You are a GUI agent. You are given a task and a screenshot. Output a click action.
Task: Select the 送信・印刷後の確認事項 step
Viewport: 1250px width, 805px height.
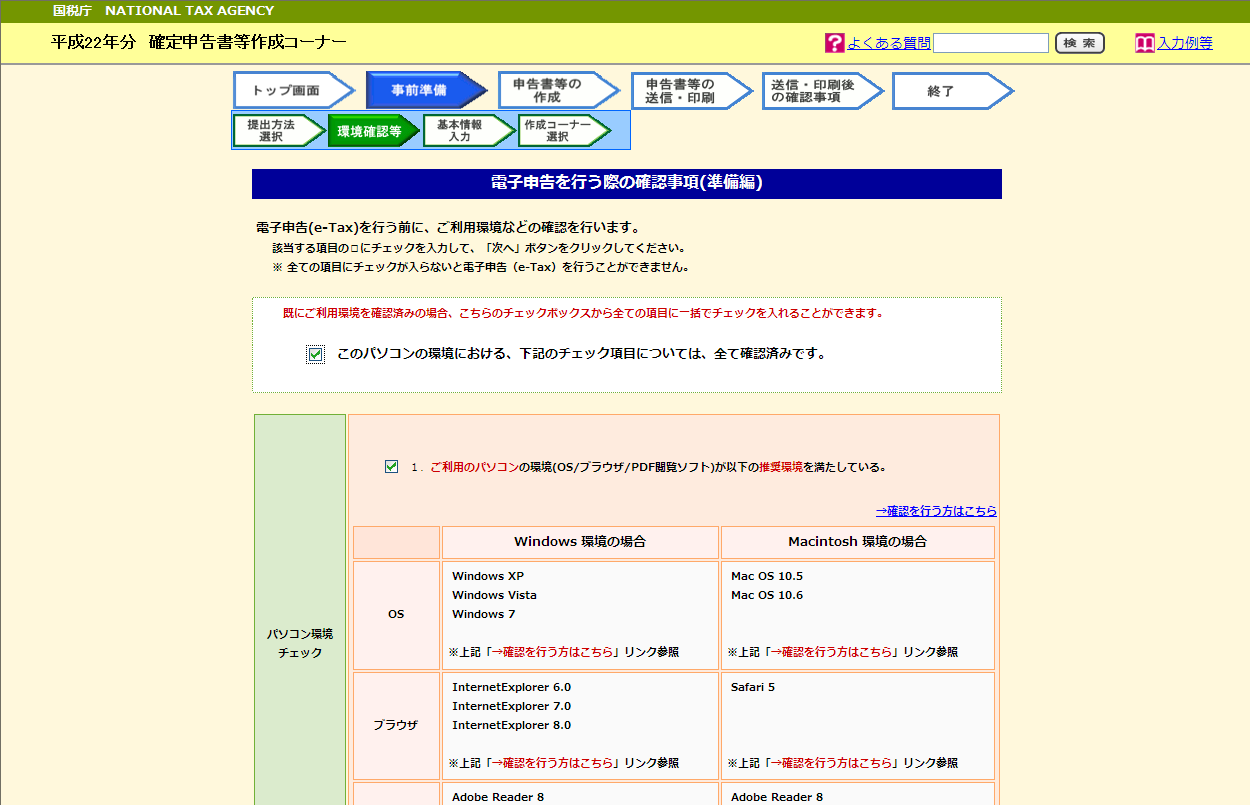coord(823,90)
